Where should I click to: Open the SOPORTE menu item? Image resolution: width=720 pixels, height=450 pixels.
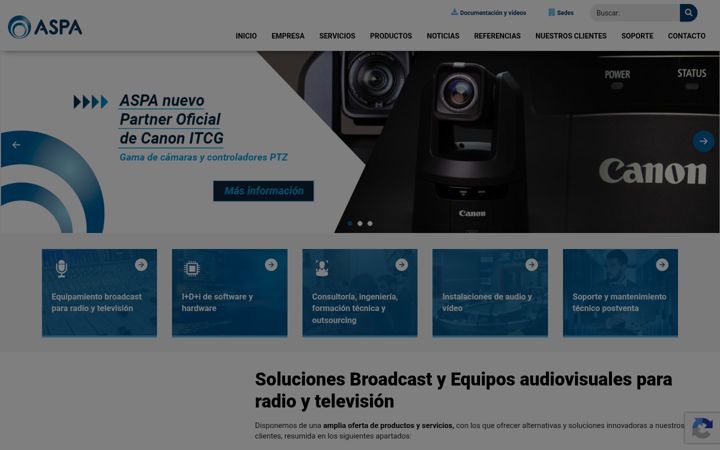pyautogui.click(x=637, y=36)
